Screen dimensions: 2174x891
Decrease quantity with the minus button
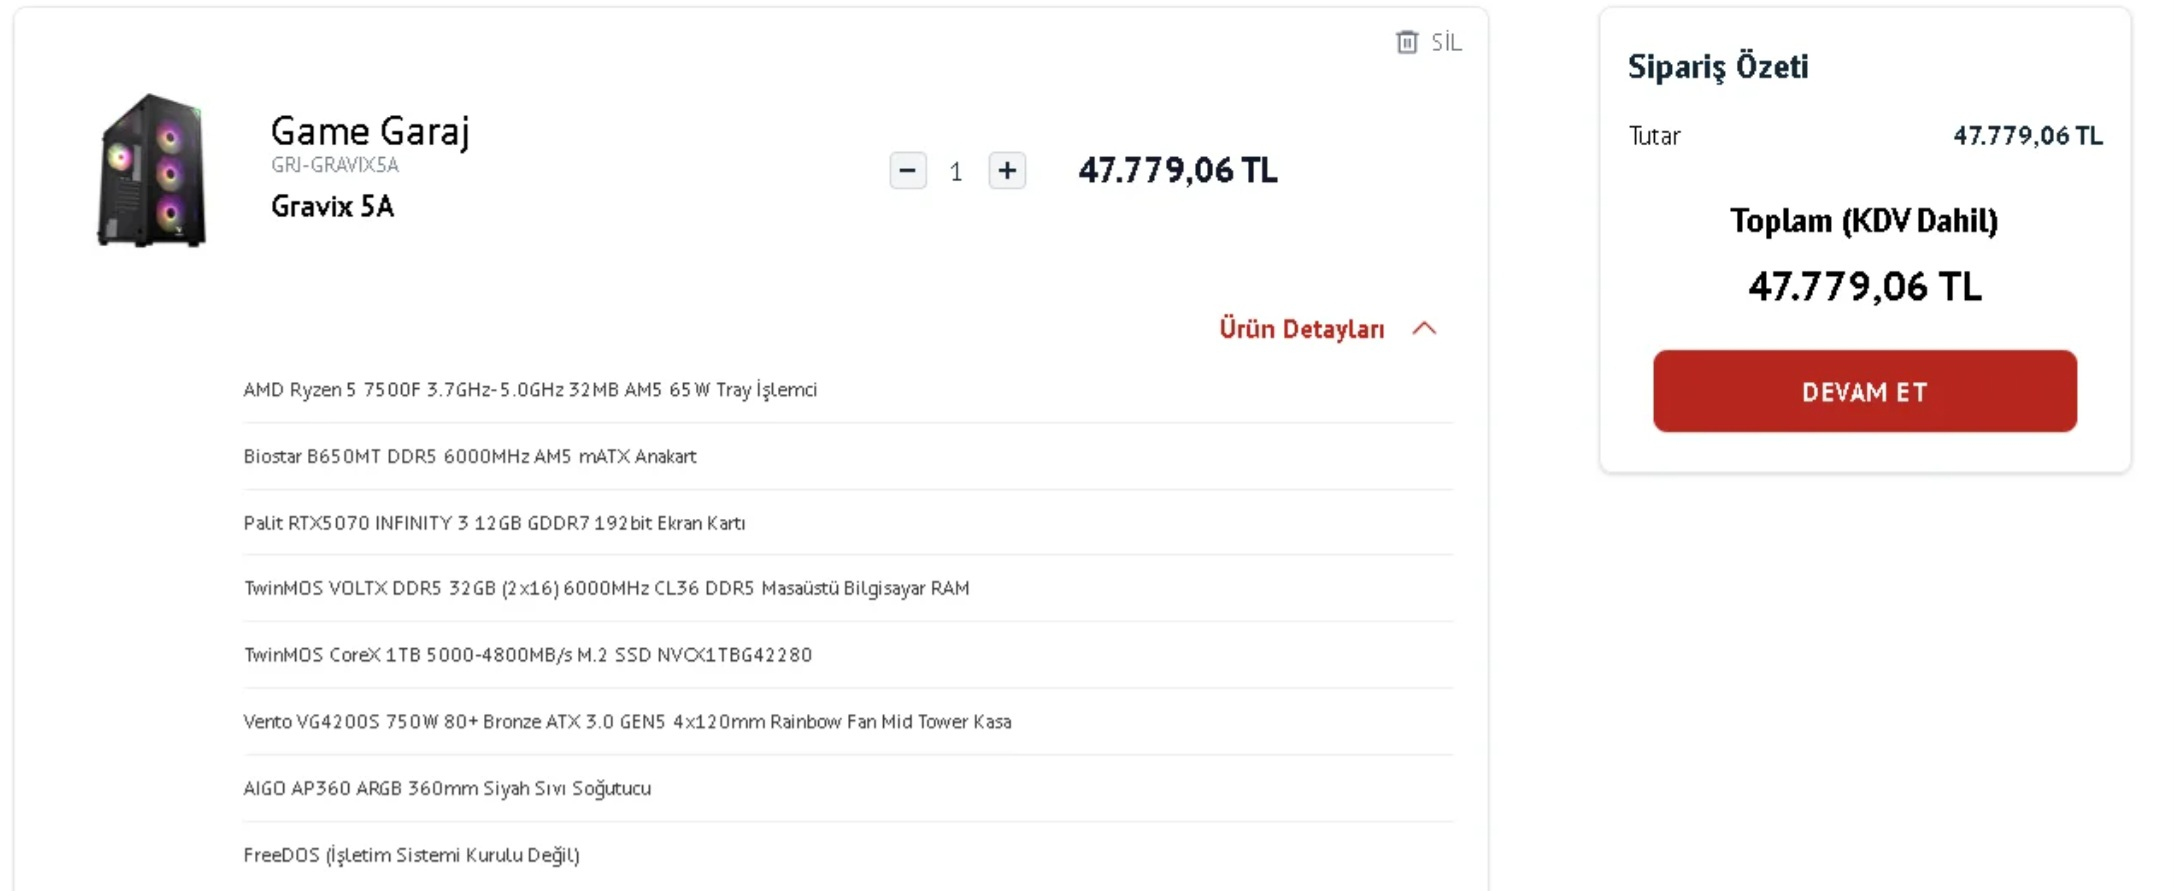click(908, 171)
